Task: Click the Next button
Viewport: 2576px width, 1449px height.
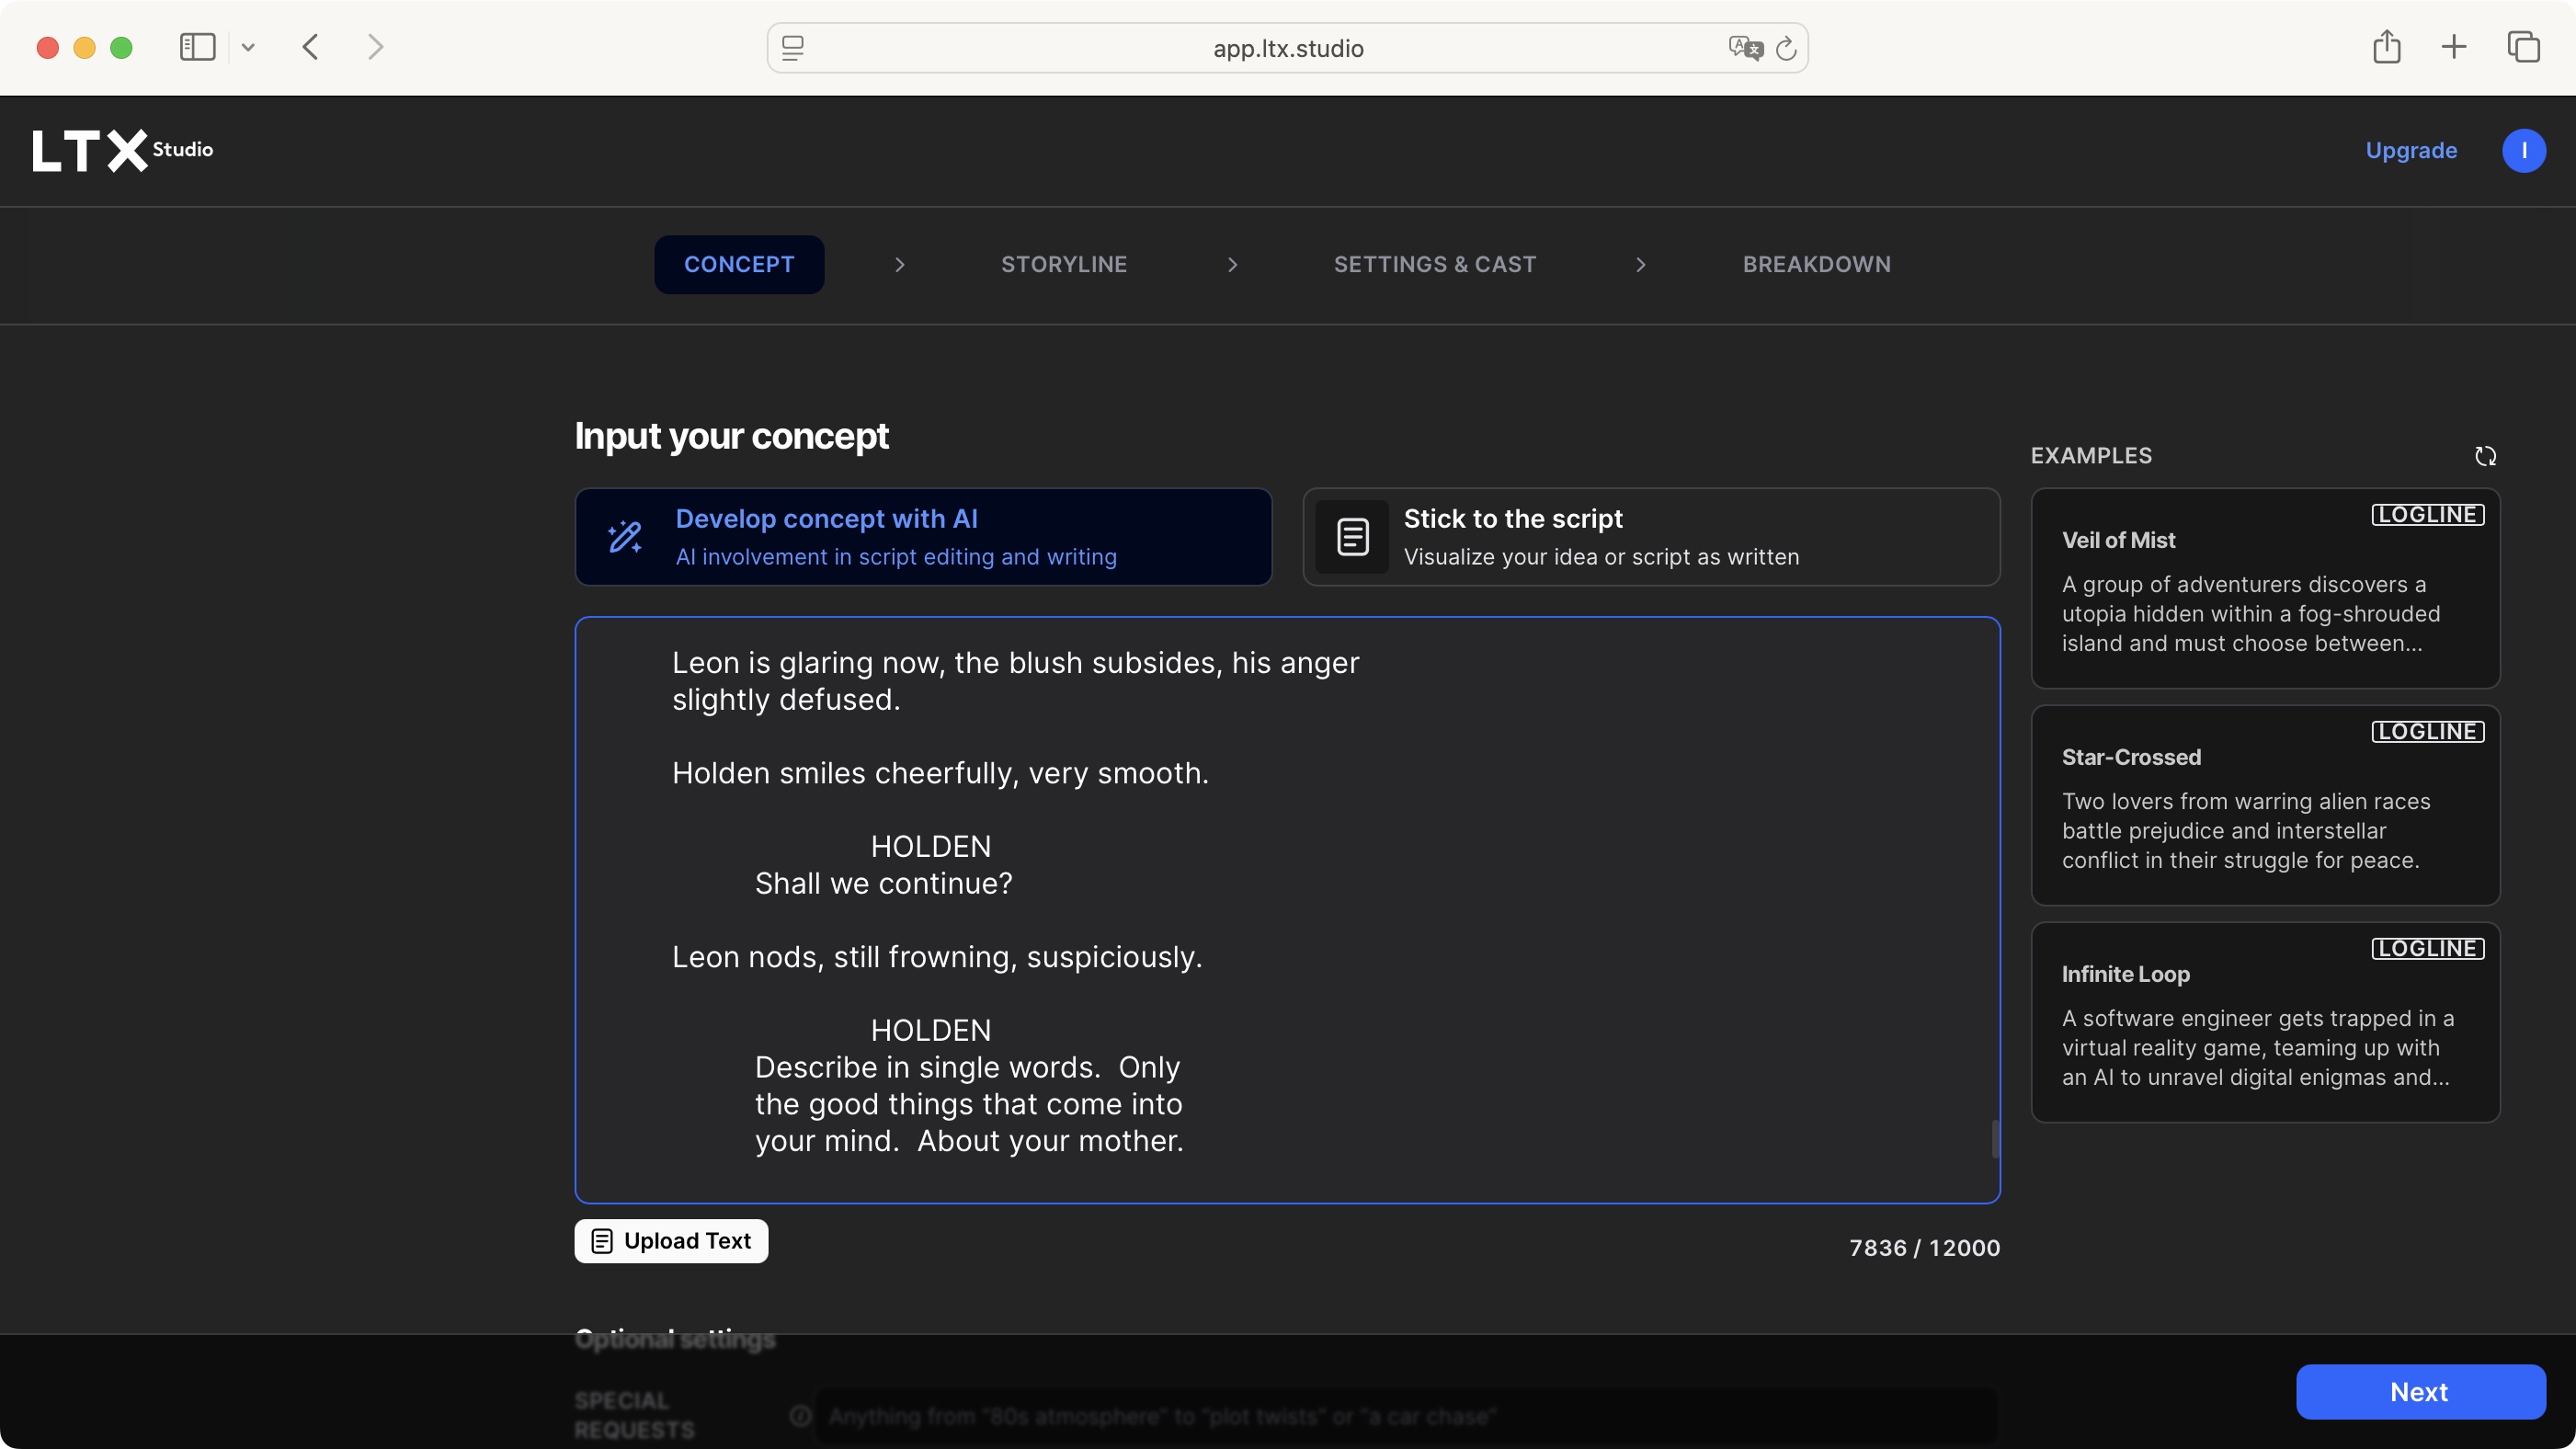Action: [x=2420, y=1392]
